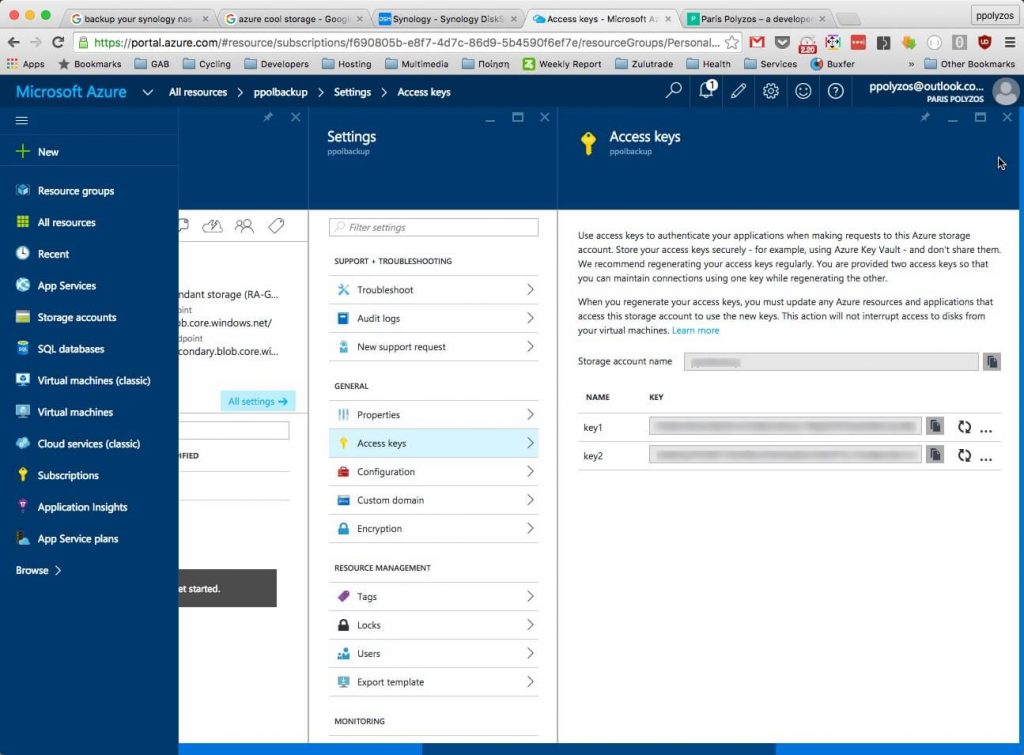Image resolution: width=1024 pixels, height=755 pixels.
Task: Bookmark this page with the star
Action: 732,42
